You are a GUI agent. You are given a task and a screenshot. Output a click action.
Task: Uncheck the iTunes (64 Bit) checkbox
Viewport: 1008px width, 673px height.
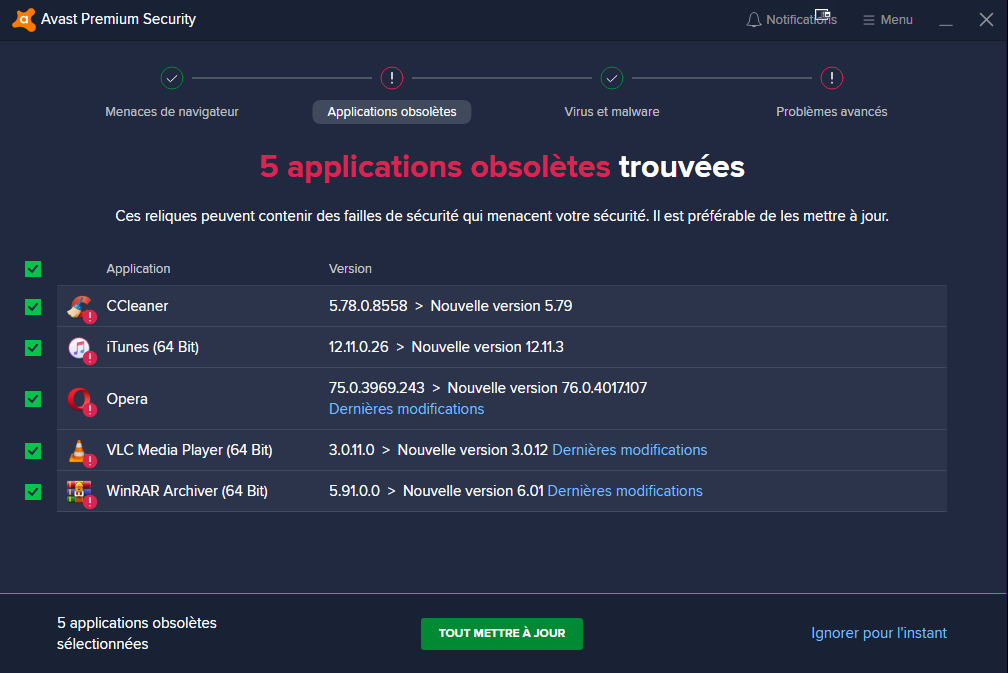(x=33, y=348)
